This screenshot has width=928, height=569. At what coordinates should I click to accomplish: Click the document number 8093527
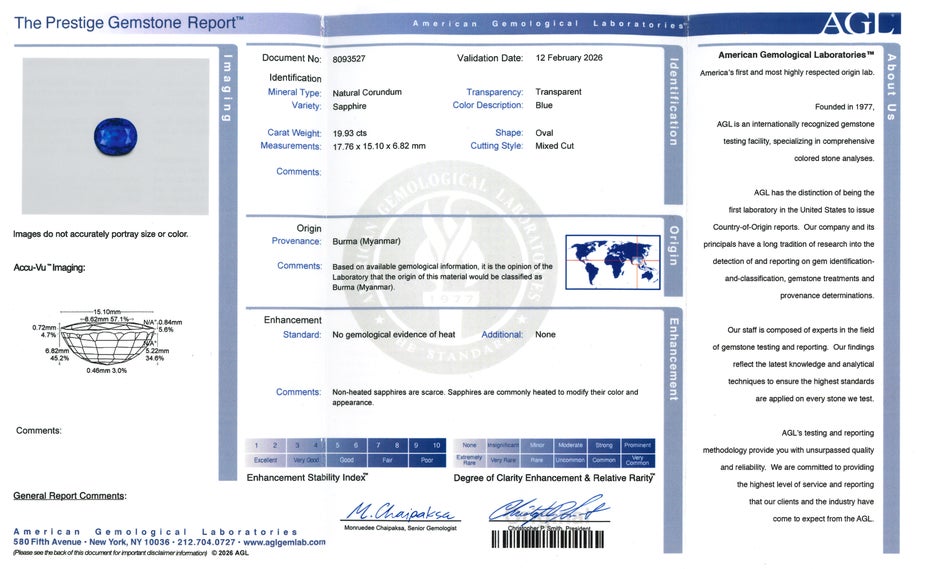pyautogui.click(x=351, y=59)
